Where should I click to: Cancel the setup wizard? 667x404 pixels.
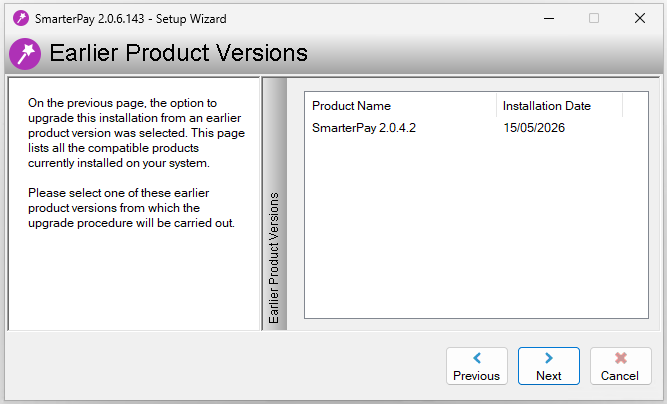[620, 366]
